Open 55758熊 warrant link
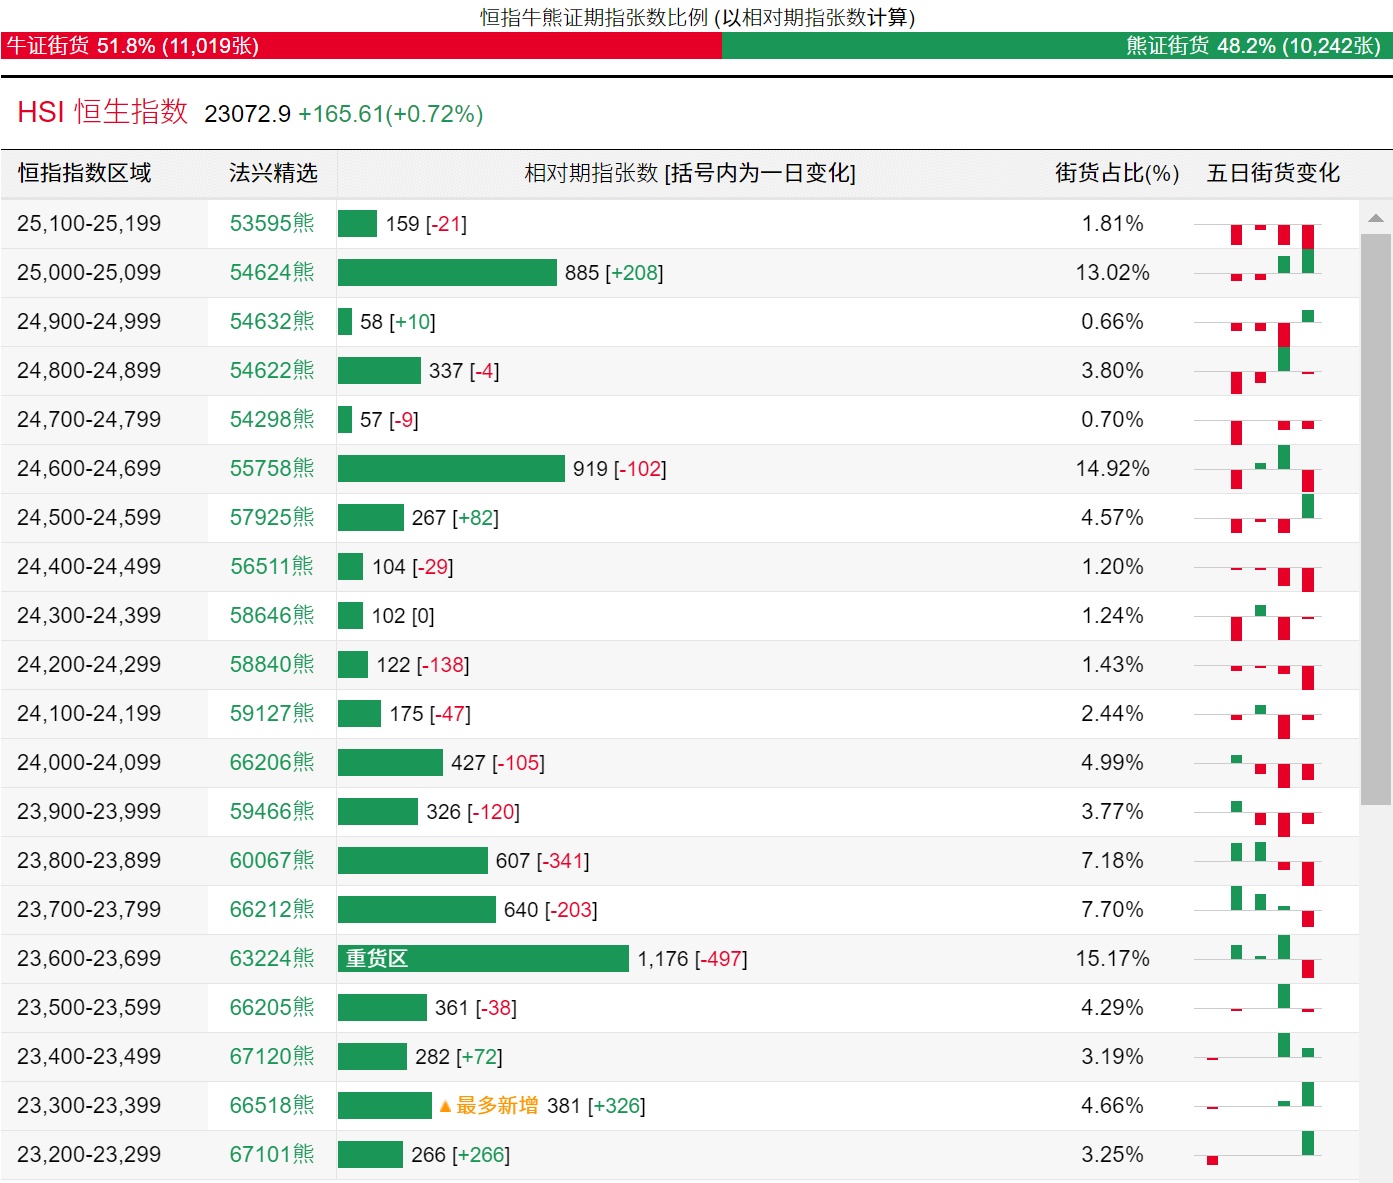The image size is (1393, 1183). point(272,468)
